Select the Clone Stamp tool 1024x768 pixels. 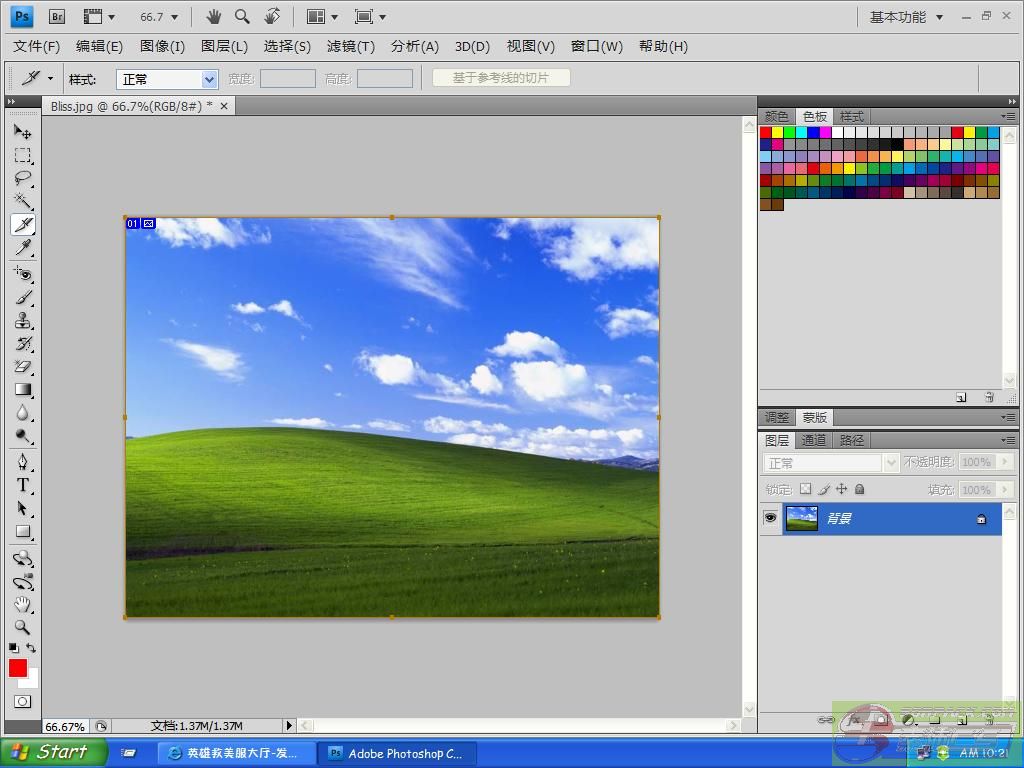pos(23,320)
